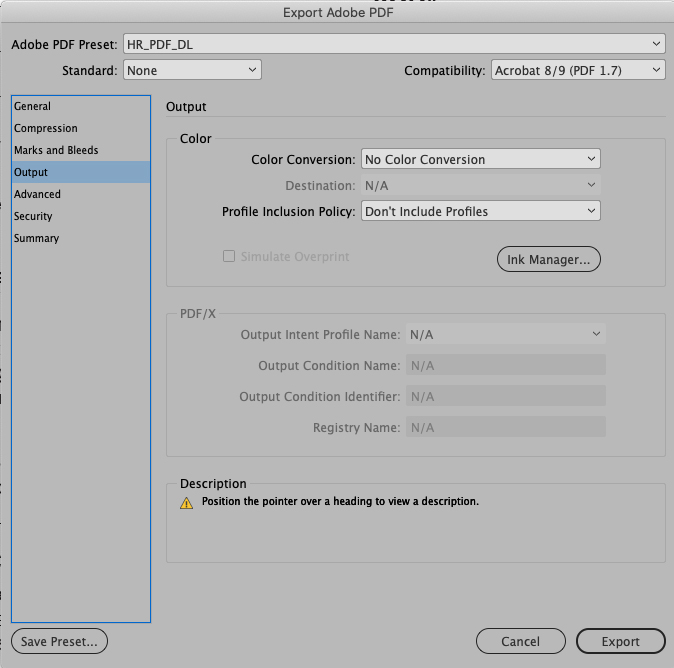Open the Ink Manager dialog
Viewport: 674px width, 668px height.
(548, 259)
